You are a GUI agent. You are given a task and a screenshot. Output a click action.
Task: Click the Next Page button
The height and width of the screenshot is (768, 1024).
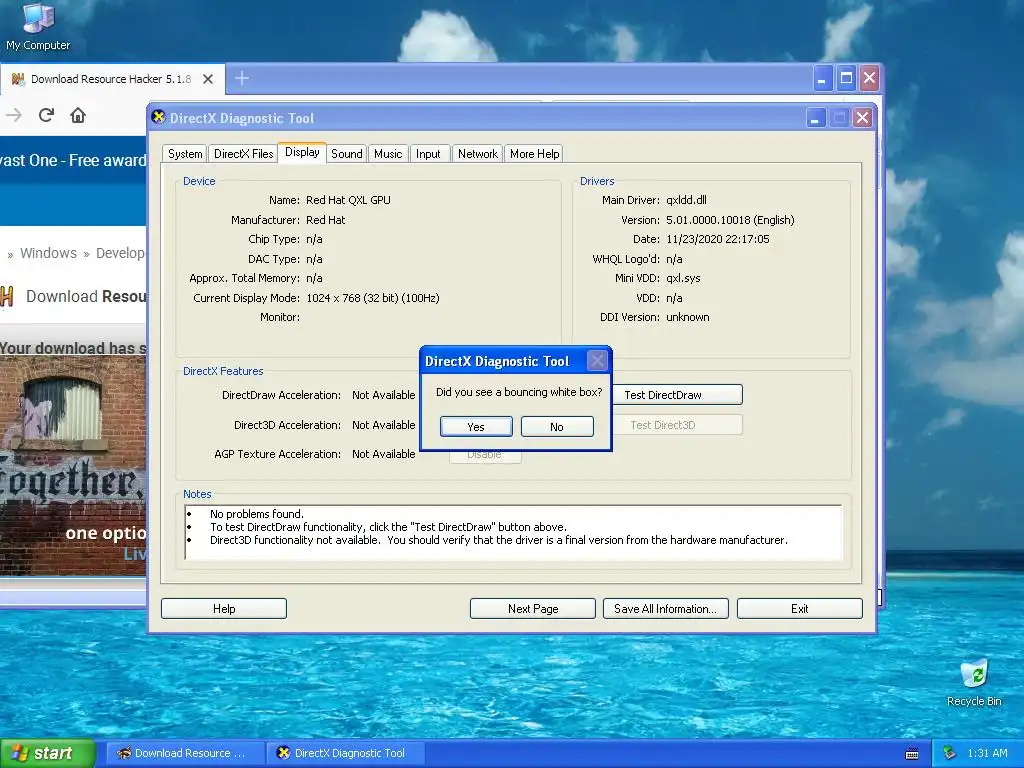click(533, 609)
